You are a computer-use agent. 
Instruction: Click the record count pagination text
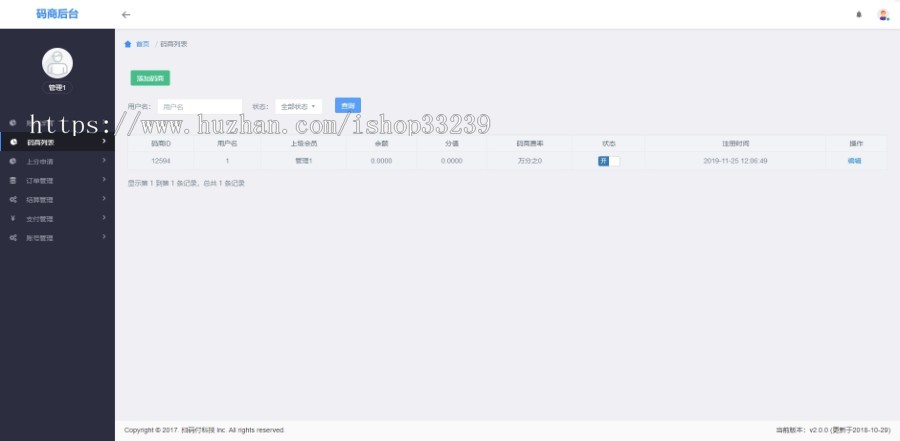(186, 184)
